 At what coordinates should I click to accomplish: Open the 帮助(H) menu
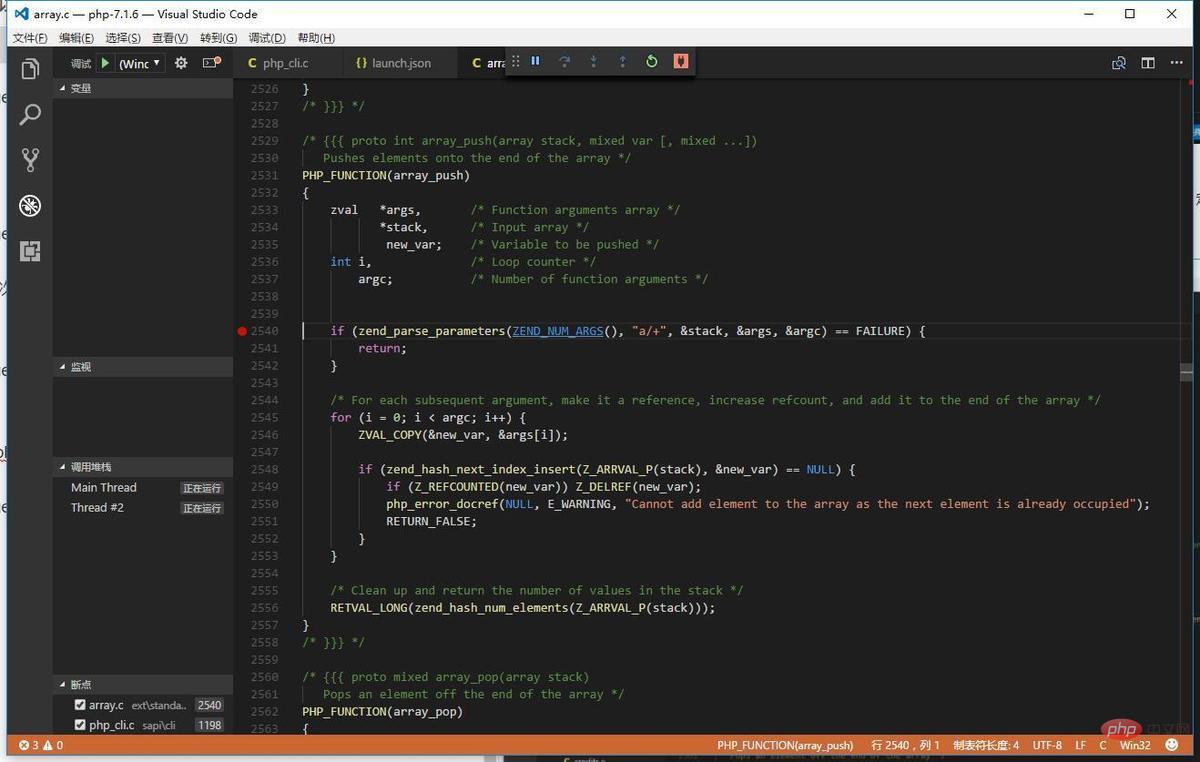pyautogui.click(x=316, y=38)
